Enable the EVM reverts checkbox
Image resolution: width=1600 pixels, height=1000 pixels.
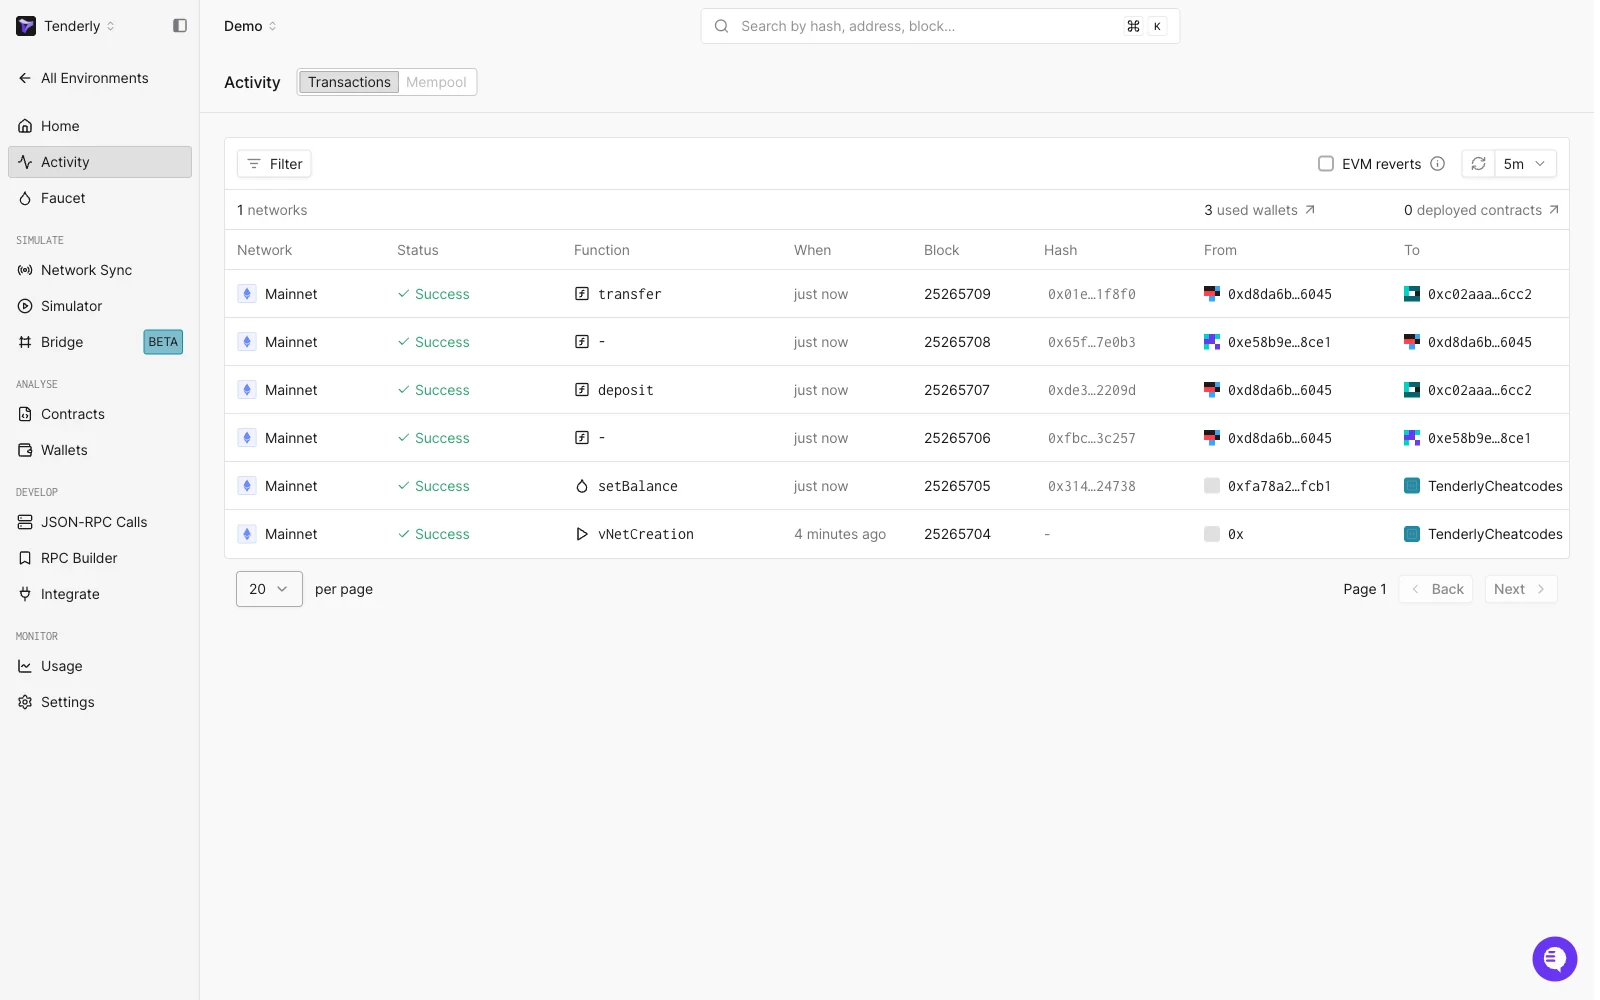(1326, 164)
